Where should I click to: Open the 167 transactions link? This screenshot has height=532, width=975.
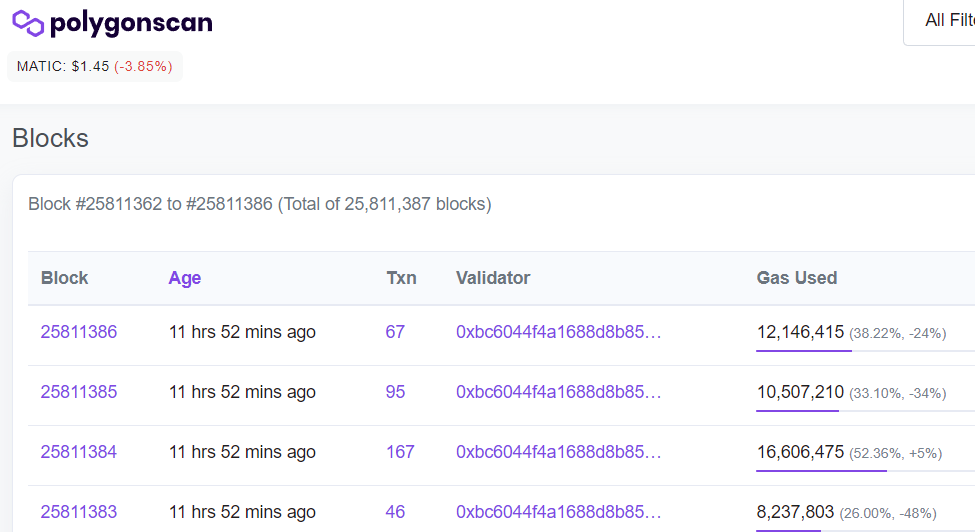tap(400, 452)
